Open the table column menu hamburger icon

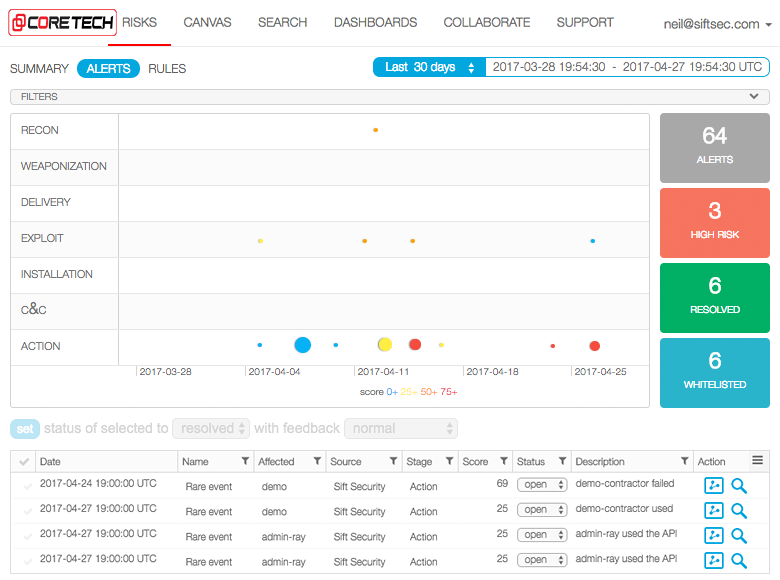click(758, 460)
